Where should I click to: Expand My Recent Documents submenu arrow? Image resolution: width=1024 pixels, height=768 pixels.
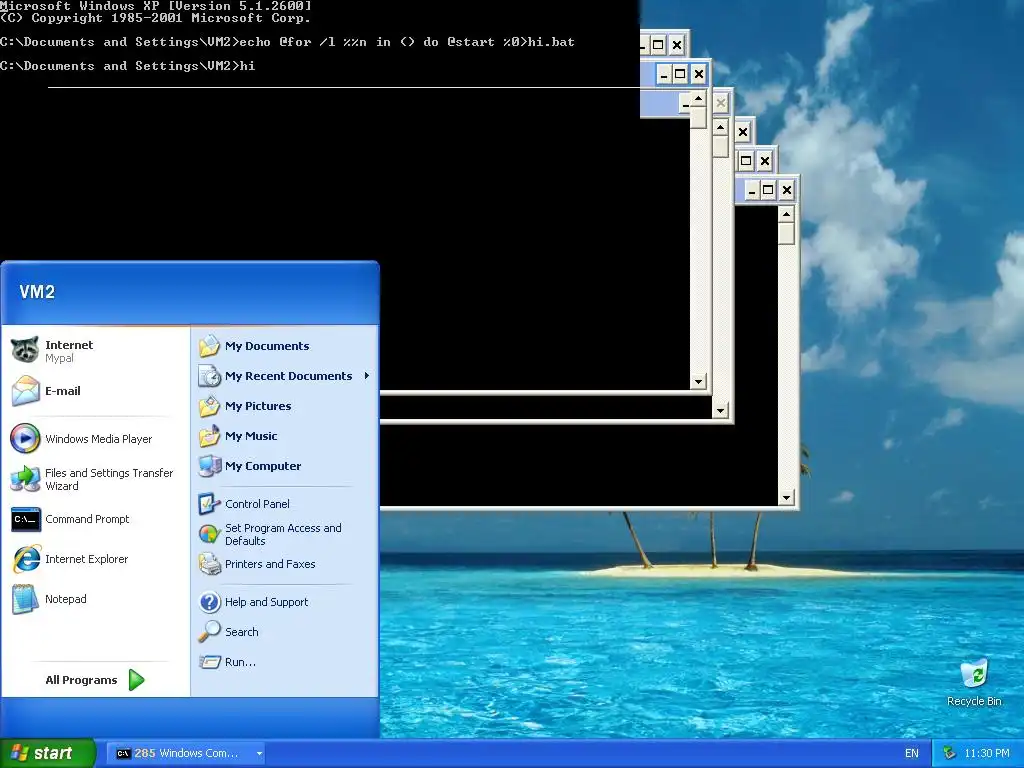tap(367, 376)
